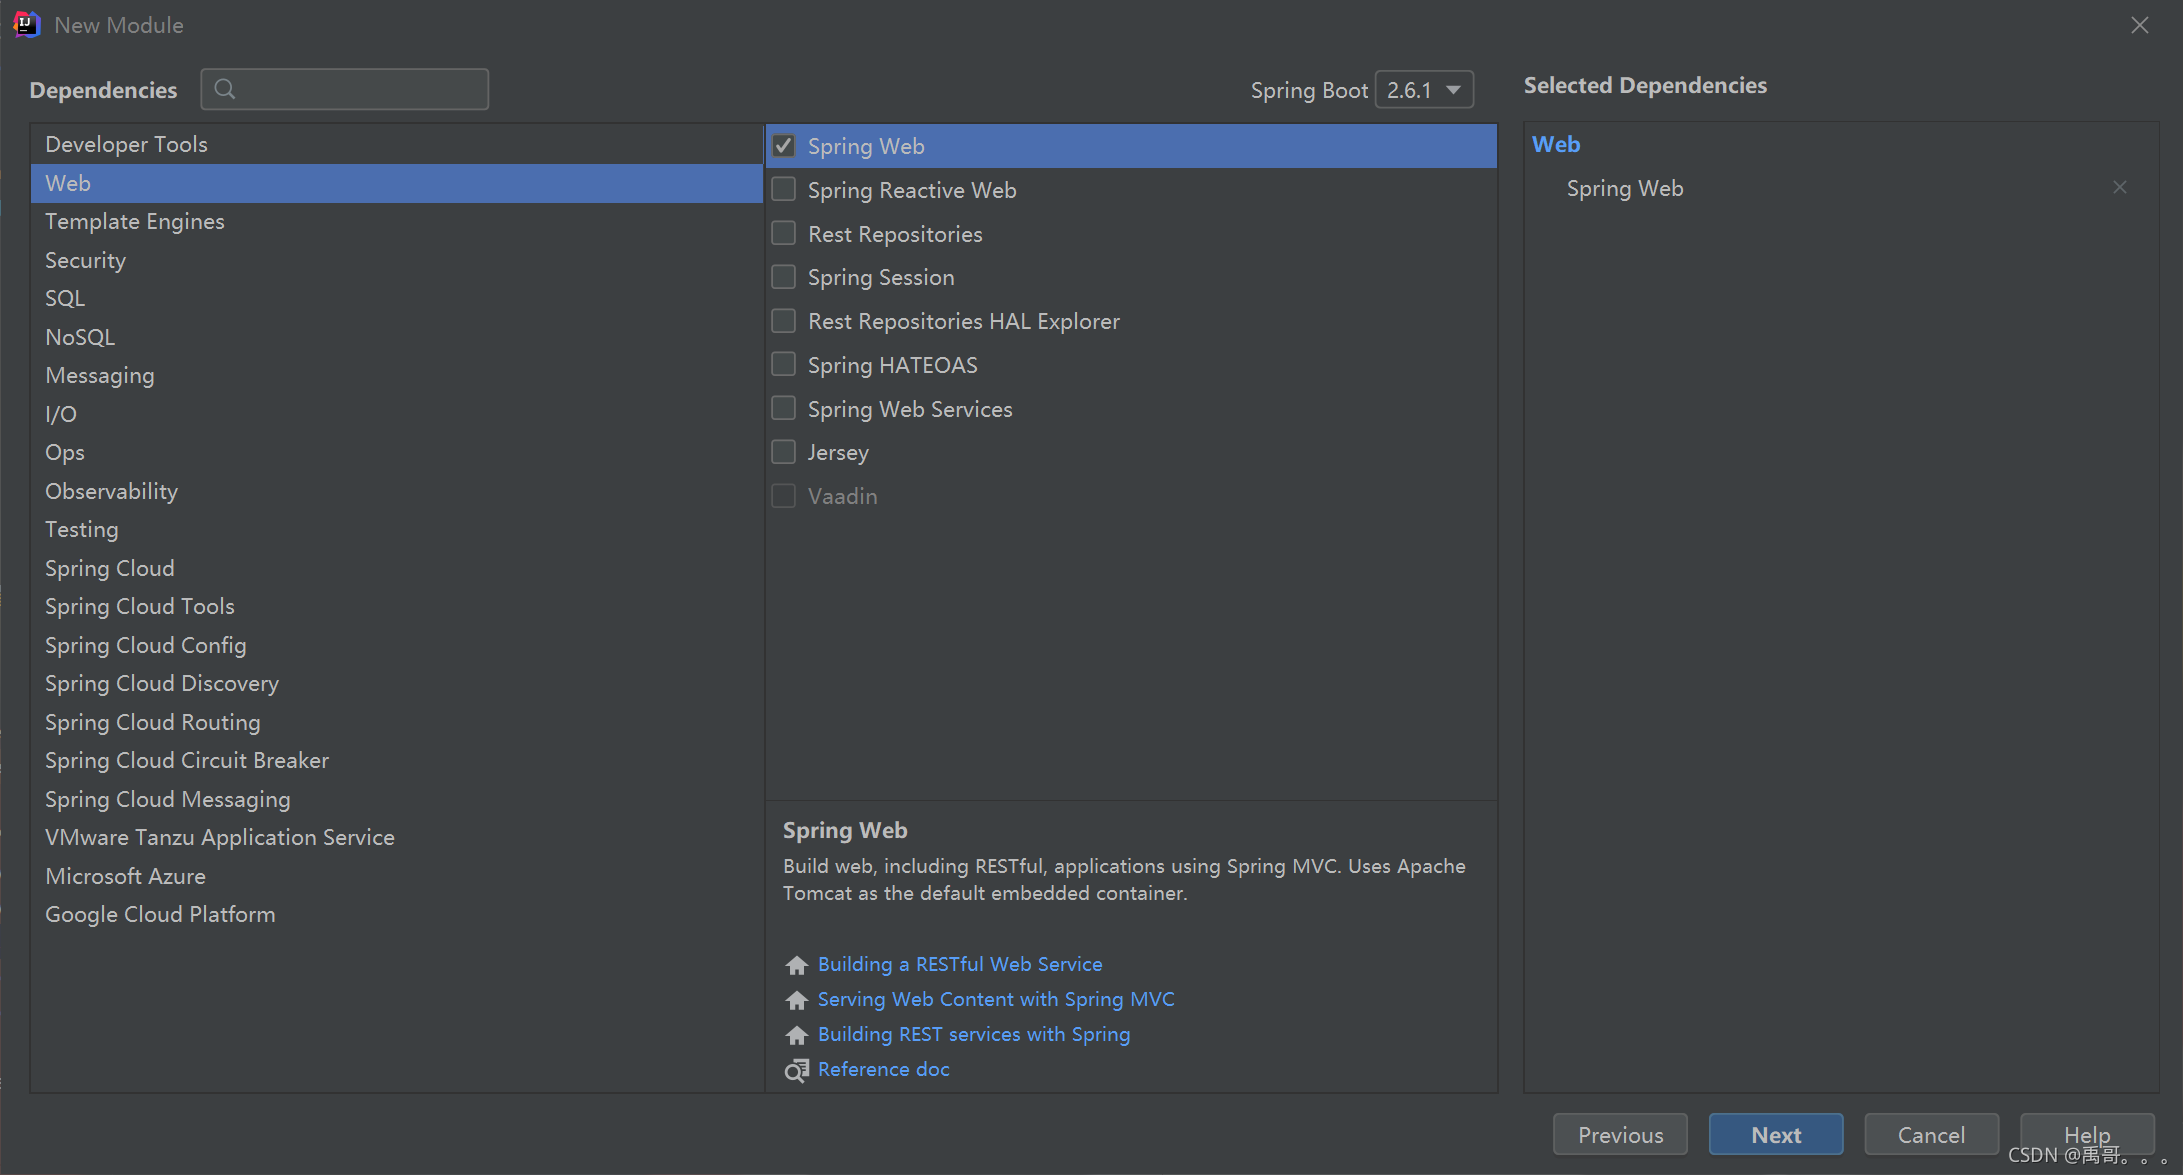Enable the Jersey checkbox
The image size is (2183, 1175).
click(784, 452)
